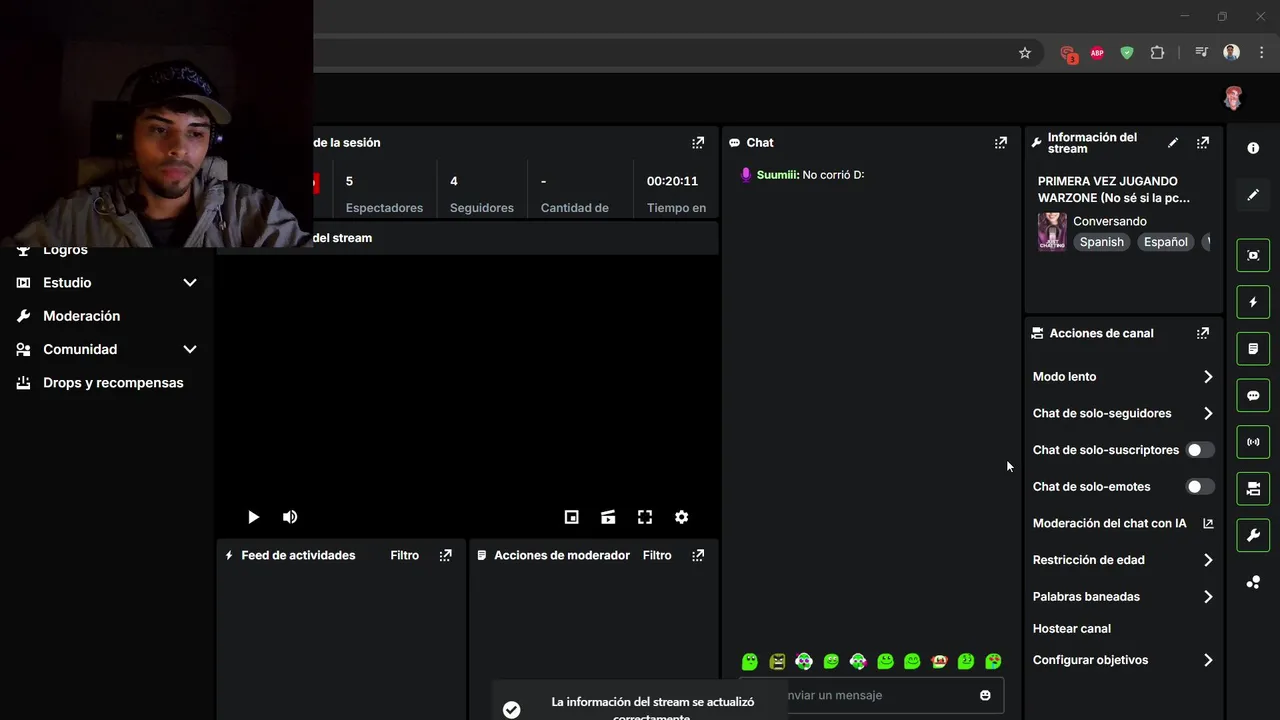Click Hostear canal

(1072, 629)
